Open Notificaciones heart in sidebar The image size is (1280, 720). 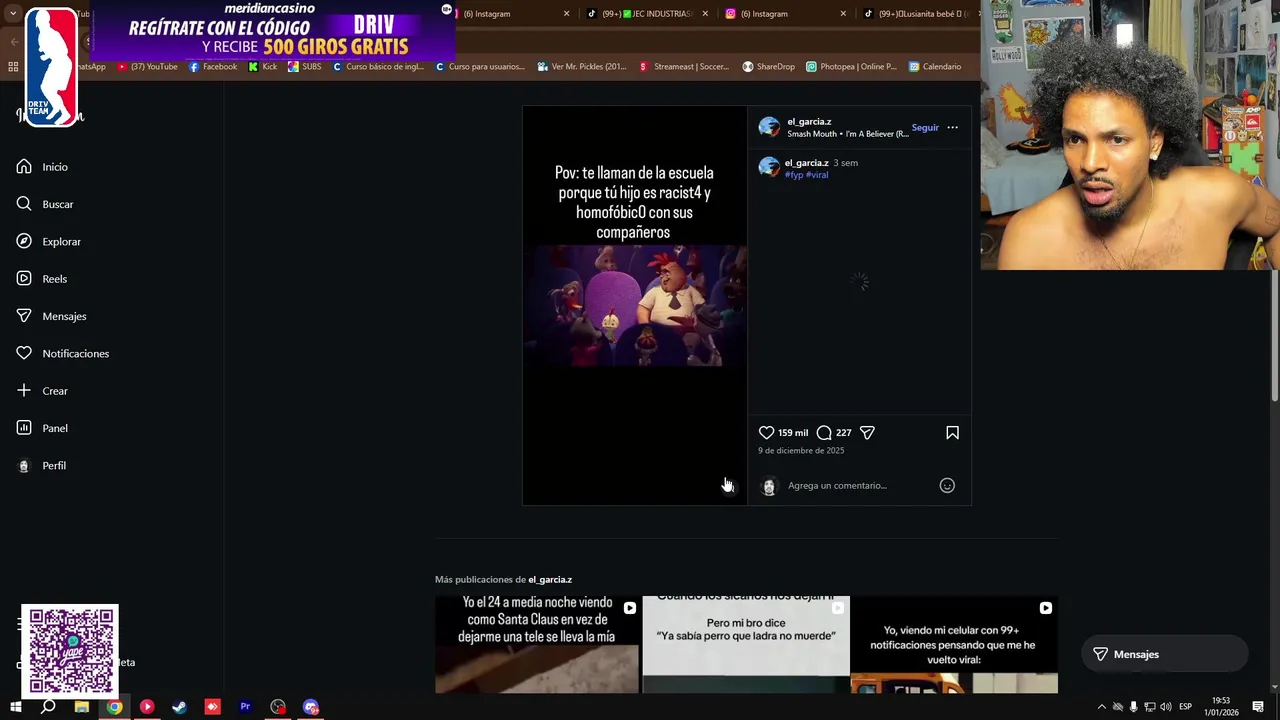(x=62, y=353)
